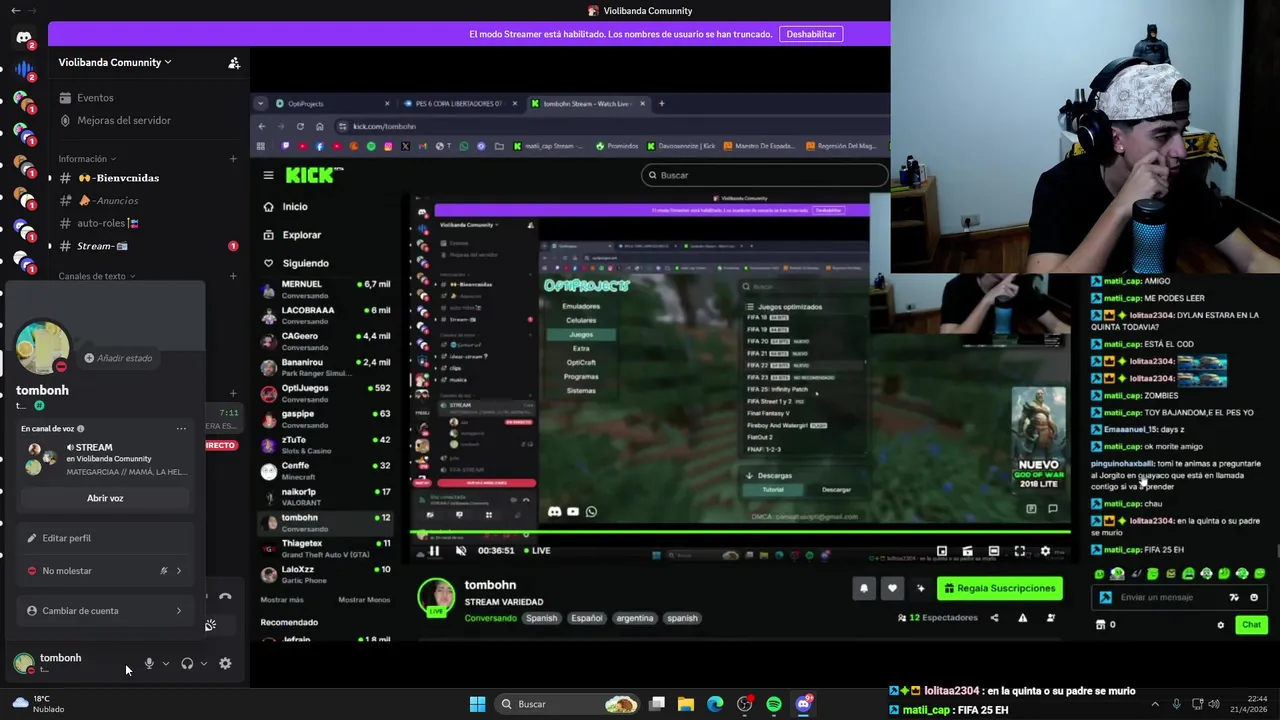
Task: Open the server invite icon beside Violibanda Comunnity
Action: (x=234, y=63)
